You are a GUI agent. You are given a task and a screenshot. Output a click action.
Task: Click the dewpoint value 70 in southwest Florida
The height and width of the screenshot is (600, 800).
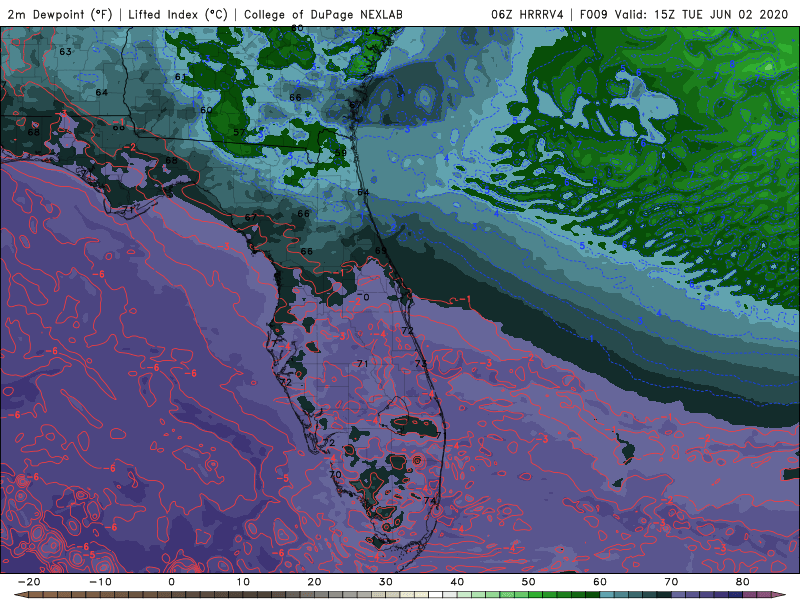[x=335, y=474]
